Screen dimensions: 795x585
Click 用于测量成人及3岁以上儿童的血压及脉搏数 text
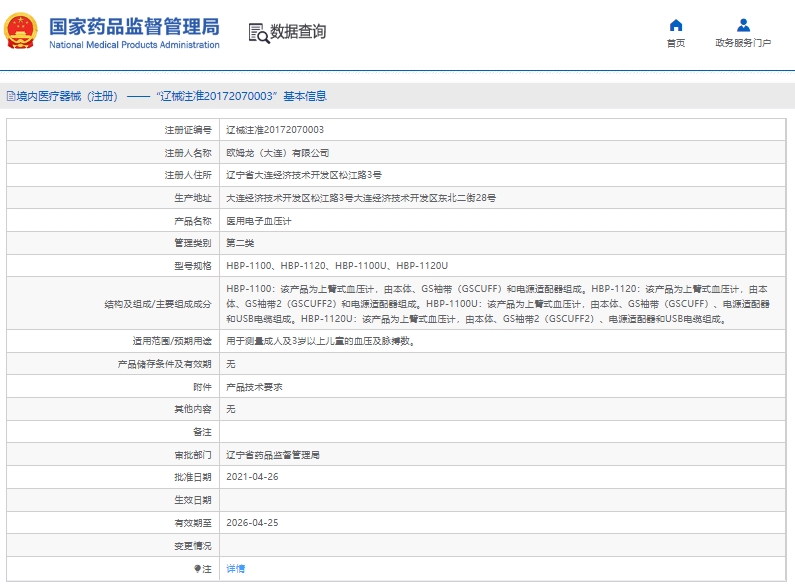320,341
